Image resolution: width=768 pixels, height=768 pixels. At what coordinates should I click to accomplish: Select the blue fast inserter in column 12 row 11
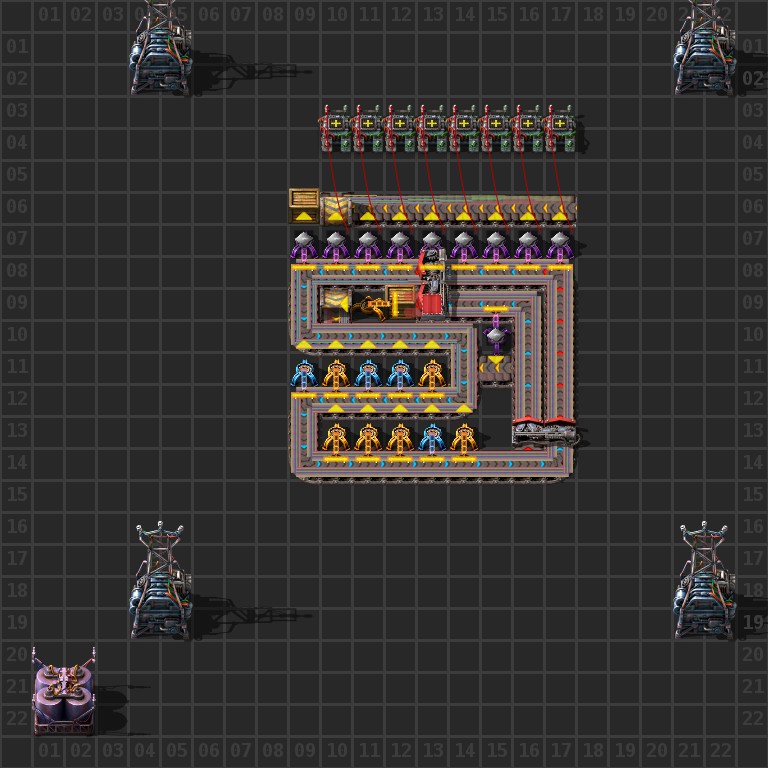(399, 375)
